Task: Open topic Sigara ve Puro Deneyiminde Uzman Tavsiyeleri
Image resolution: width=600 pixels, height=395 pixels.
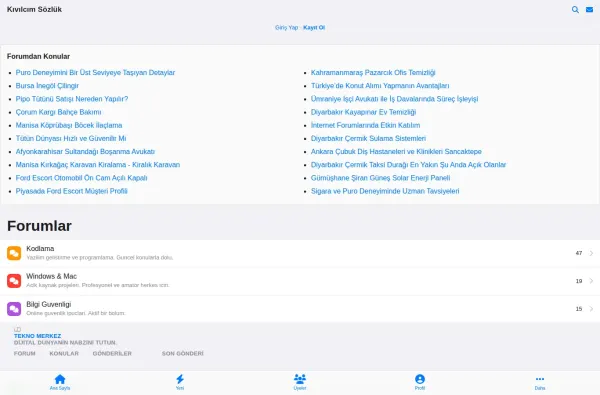Action: pyautogui.click(x=385, y=191)
